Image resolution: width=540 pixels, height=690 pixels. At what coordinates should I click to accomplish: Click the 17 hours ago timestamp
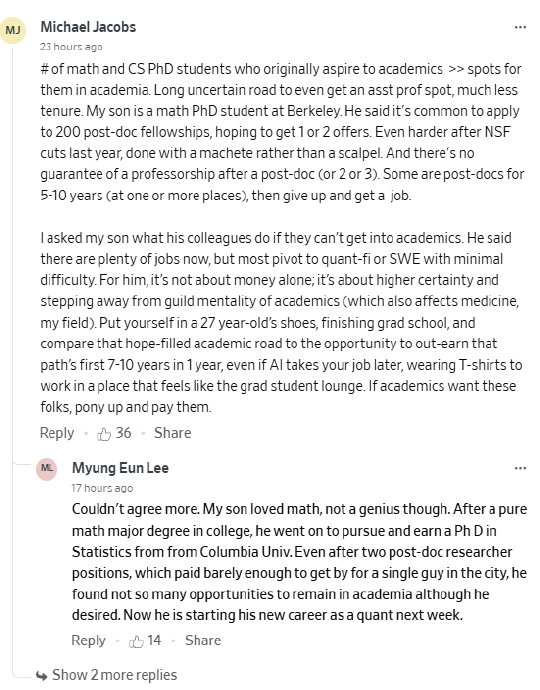[x=102, y=488]
